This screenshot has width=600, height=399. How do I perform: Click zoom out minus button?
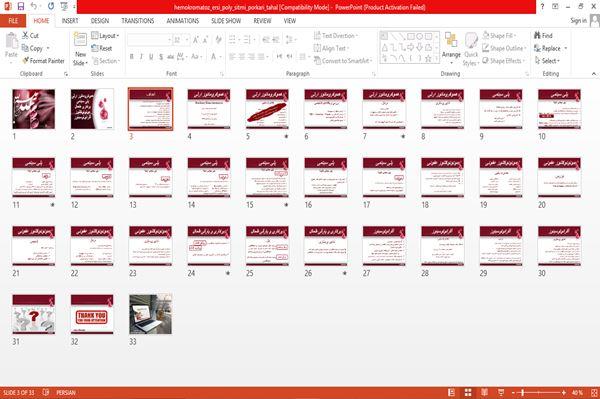coord(514,392)
